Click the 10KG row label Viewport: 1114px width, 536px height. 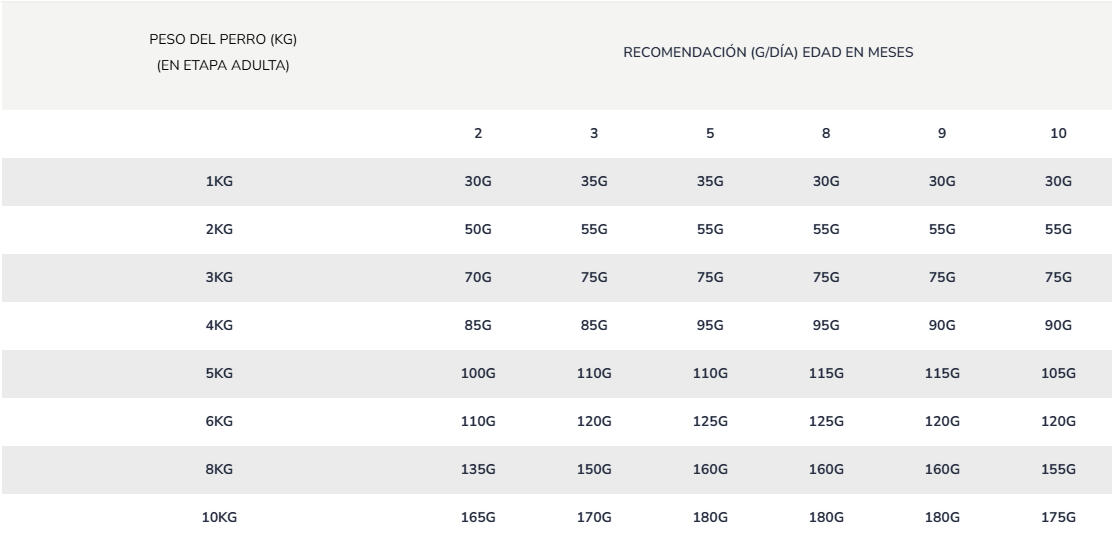220,518
